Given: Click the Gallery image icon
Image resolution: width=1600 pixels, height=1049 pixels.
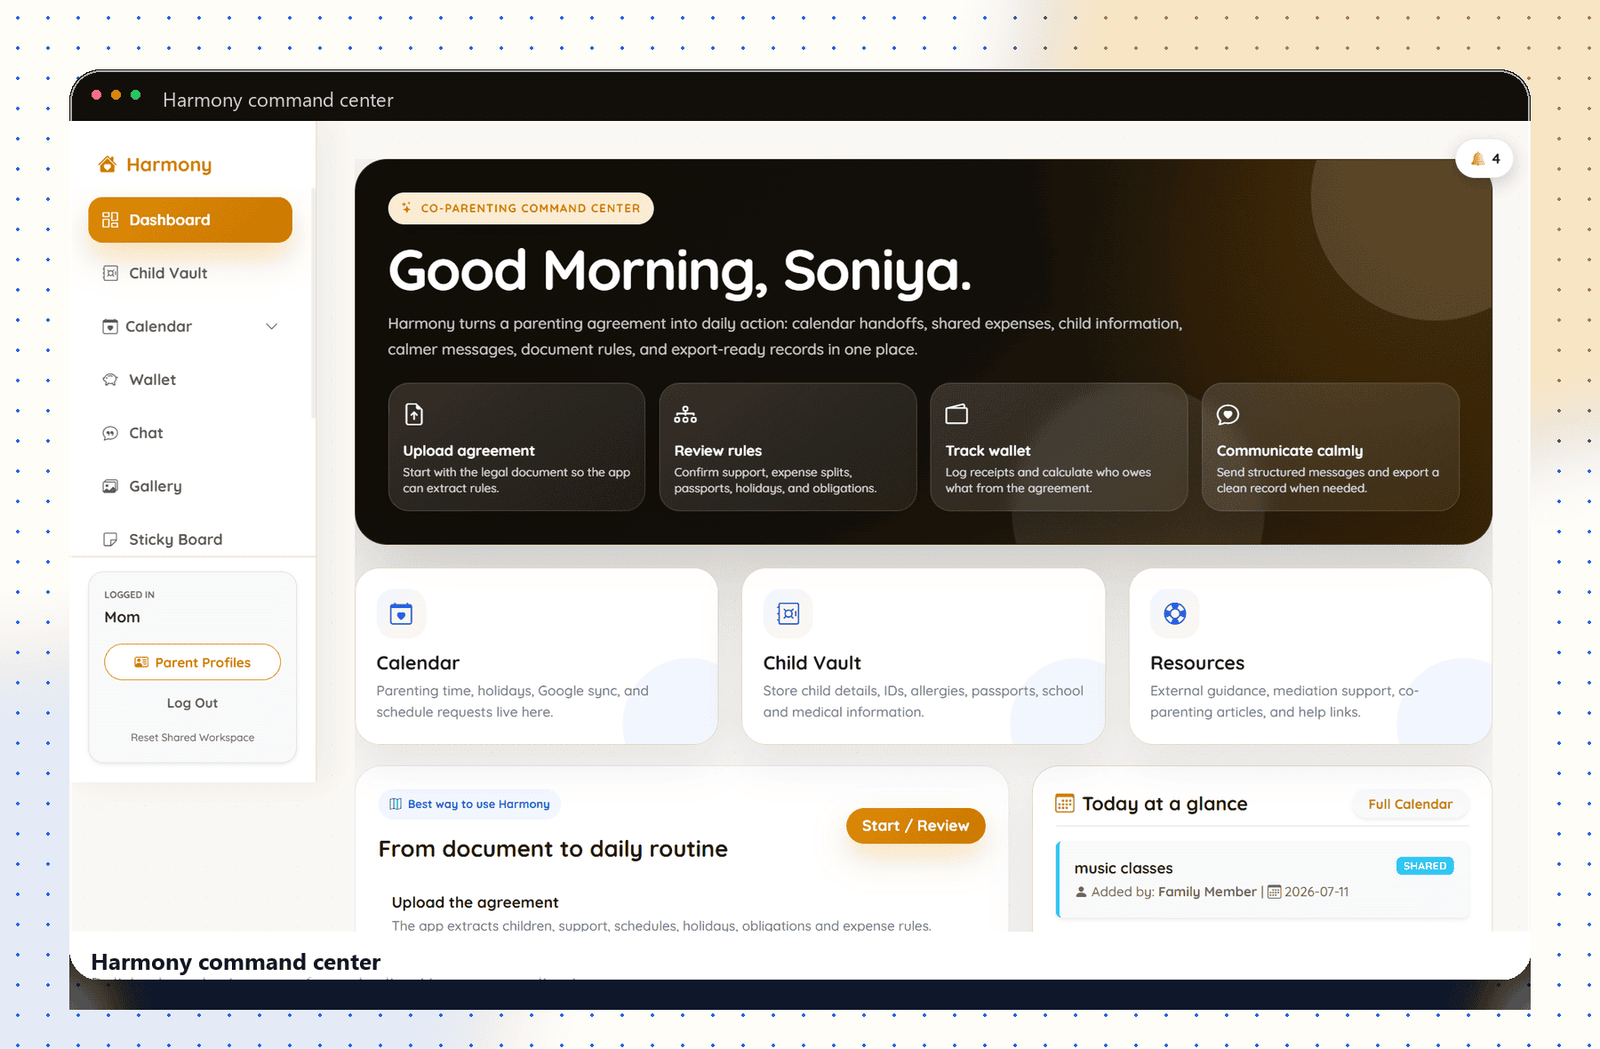Looking at the screenshot, I should coord(111,486).
